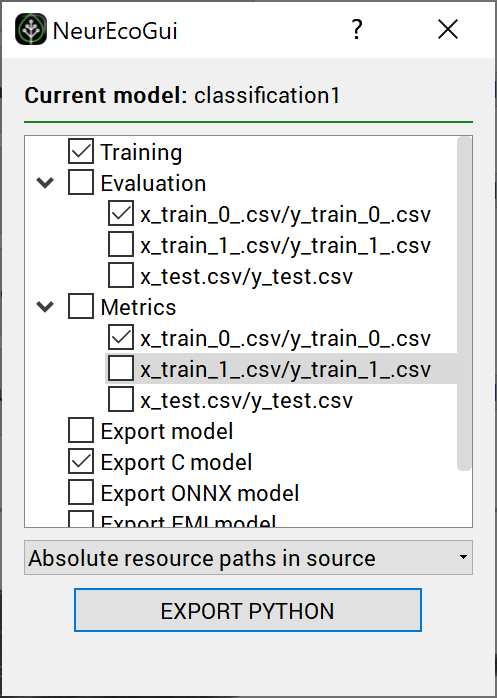Click the vertical scrollbar of the list
The width and height of the screenshot is (497, 698).
(x=464, y=304)
